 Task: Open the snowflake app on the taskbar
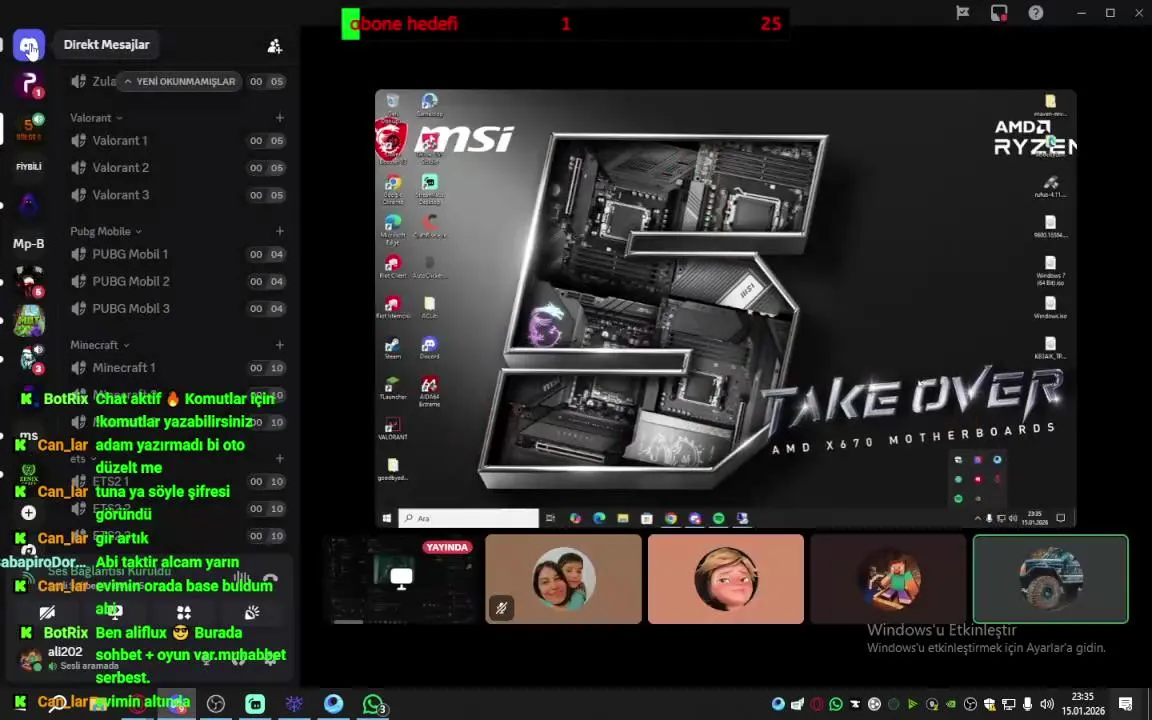point(294,704)
